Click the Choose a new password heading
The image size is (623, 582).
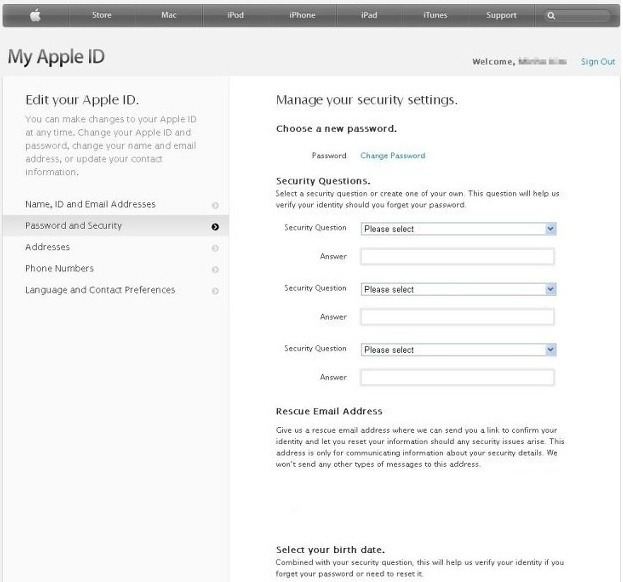[336, 129]
